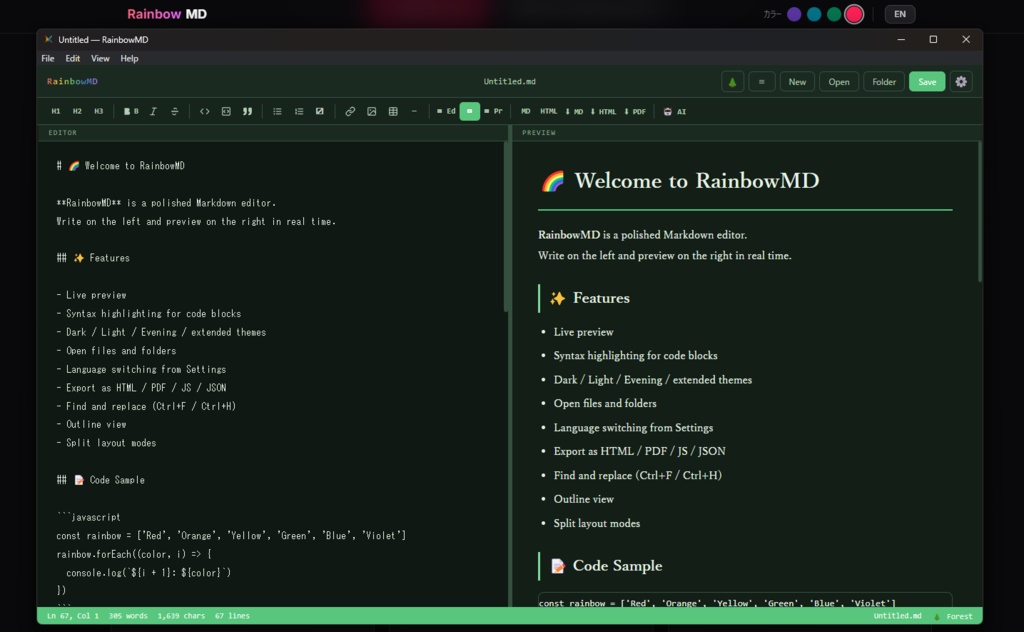Save the current document
The image size is (1024, 632).
point(926,81)
